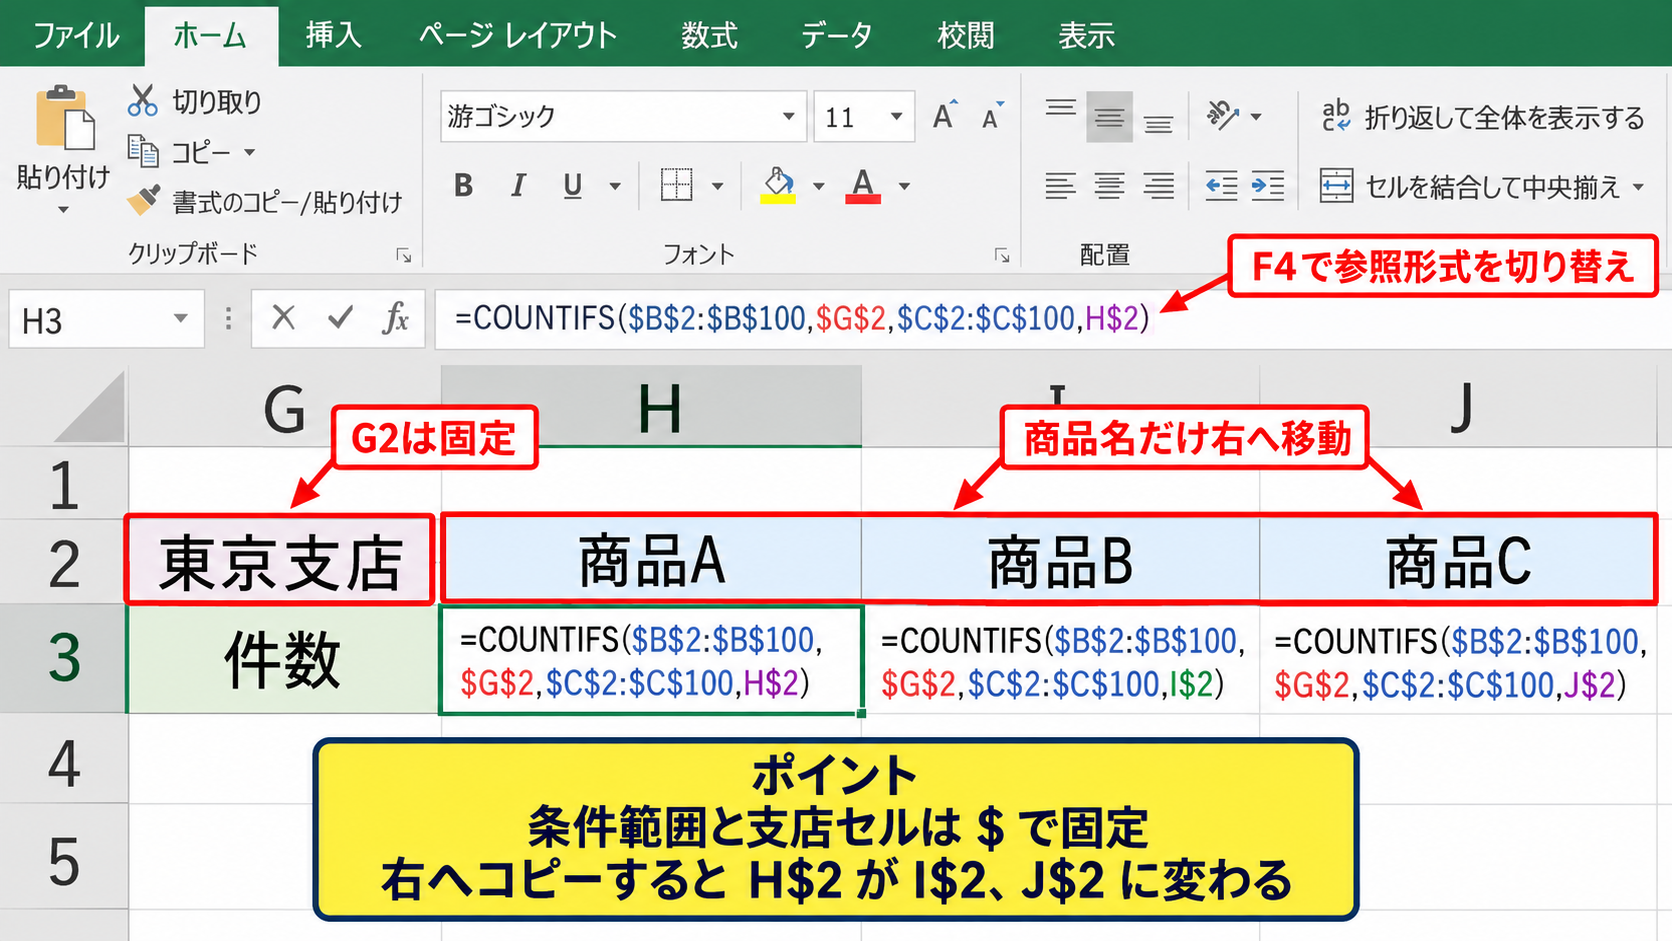Toggle Bold formatting
The width and height of the screenshot is (1672, 941).
pyautogui.click(x=463, y=185)
